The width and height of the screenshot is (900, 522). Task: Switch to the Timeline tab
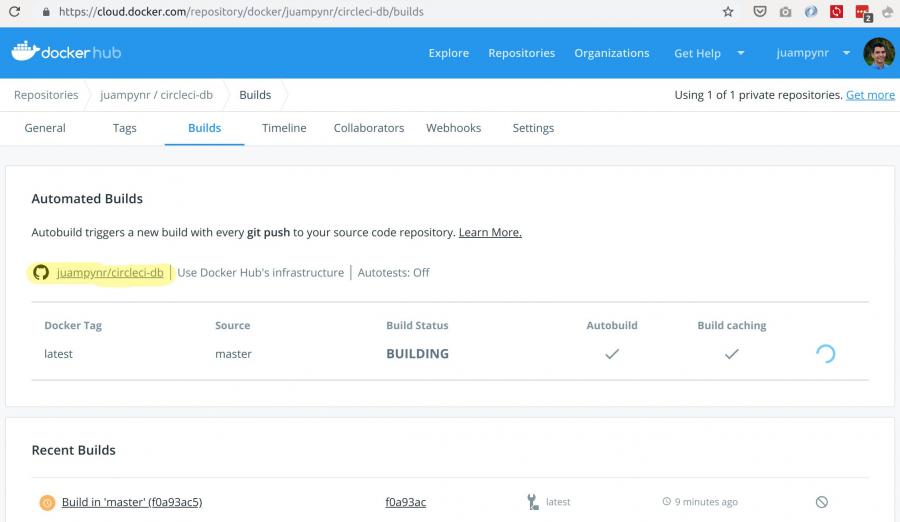coord(284,128)
